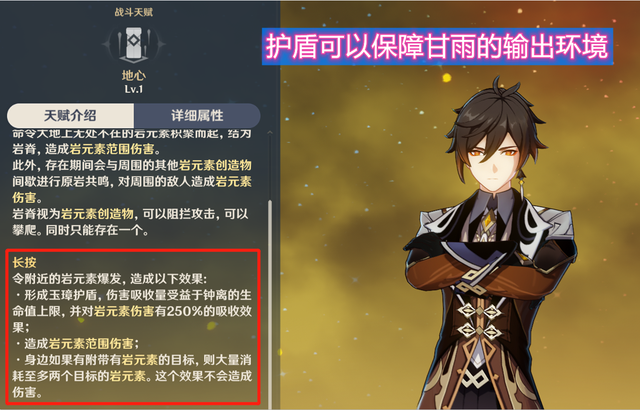Click the 地心 skill name text
This screenshot has height=410, width=640.
(x=133, y=75)
